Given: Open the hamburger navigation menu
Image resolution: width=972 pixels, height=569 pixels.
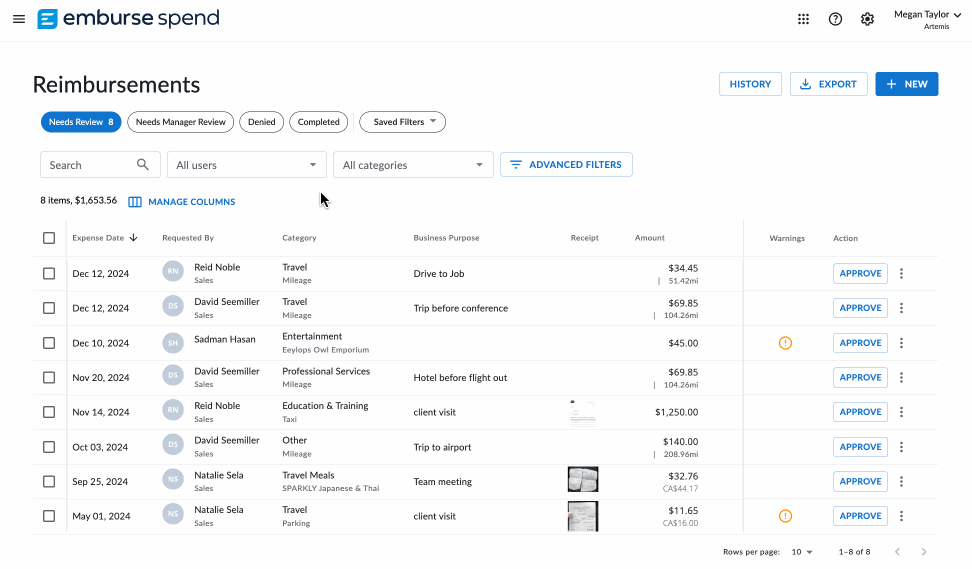Looking at the screenshot, I should pyautogui.click(x=19, y=19).
